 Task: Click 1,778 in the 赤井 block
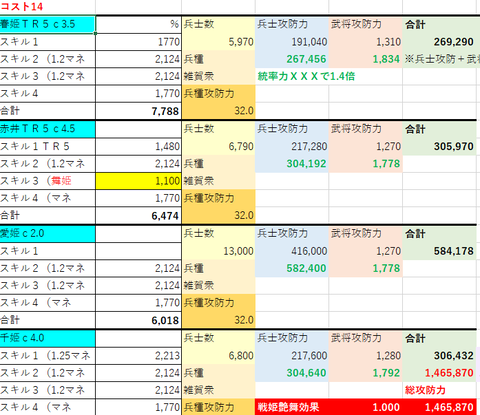pyautogui.click(x=366, y=164)
